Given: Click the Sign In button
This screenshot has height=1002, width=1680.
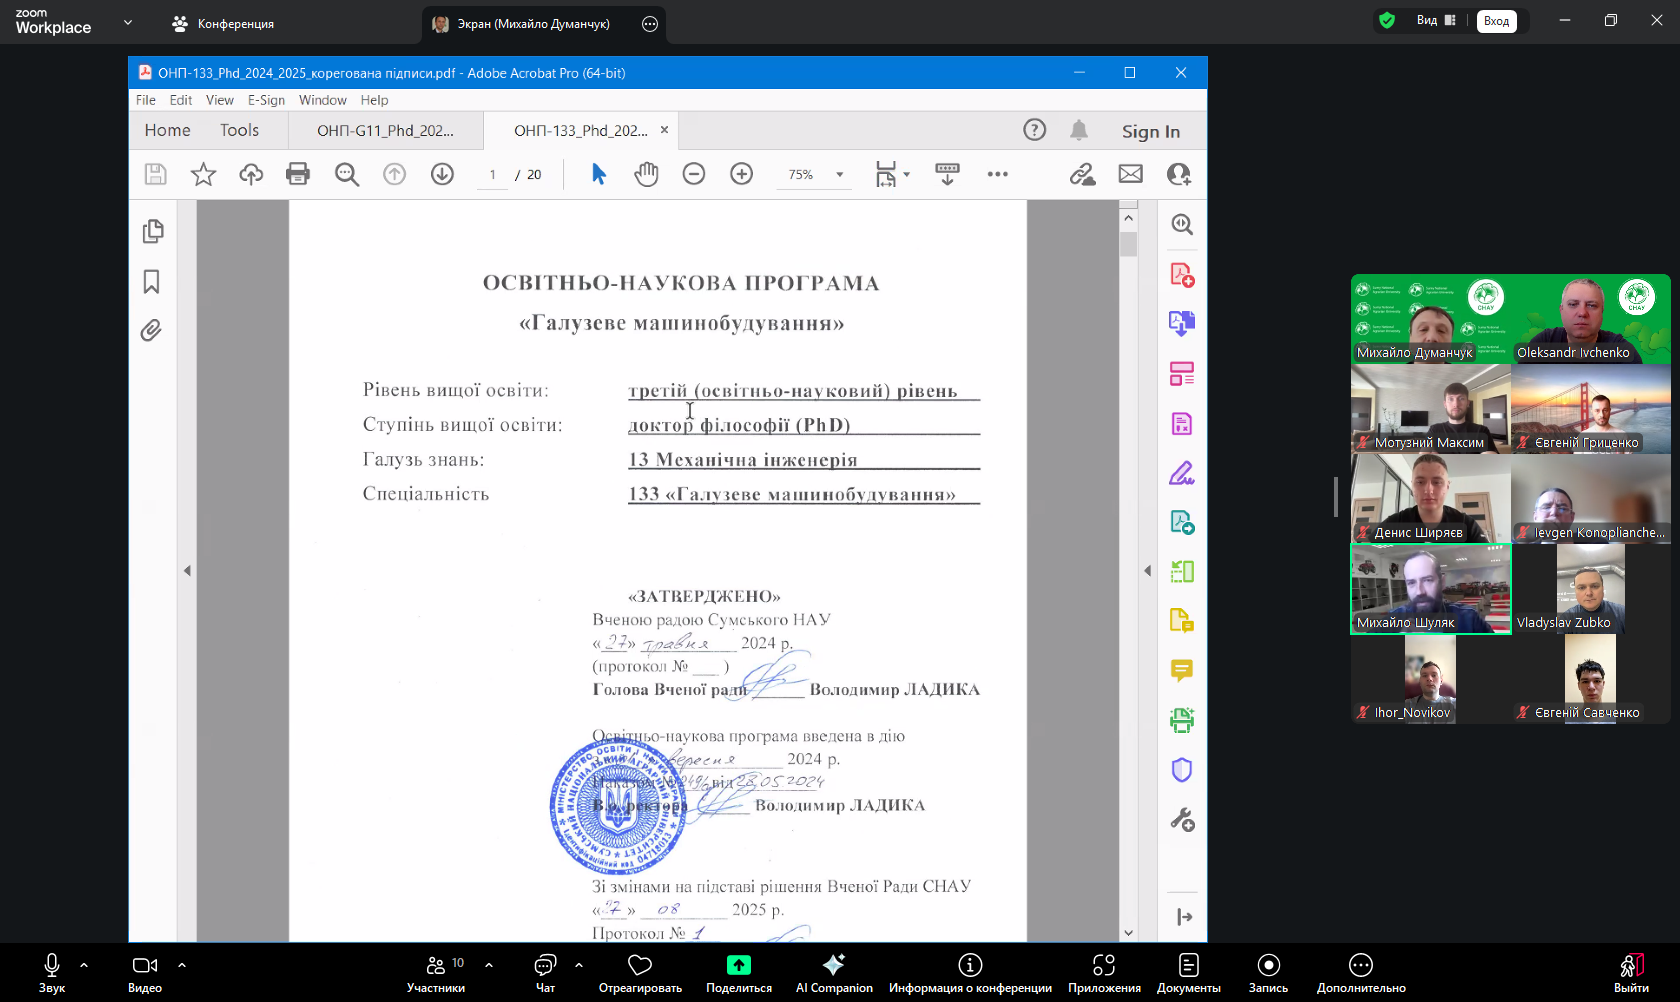Looking at the screenshot, I should [1150, 131].
